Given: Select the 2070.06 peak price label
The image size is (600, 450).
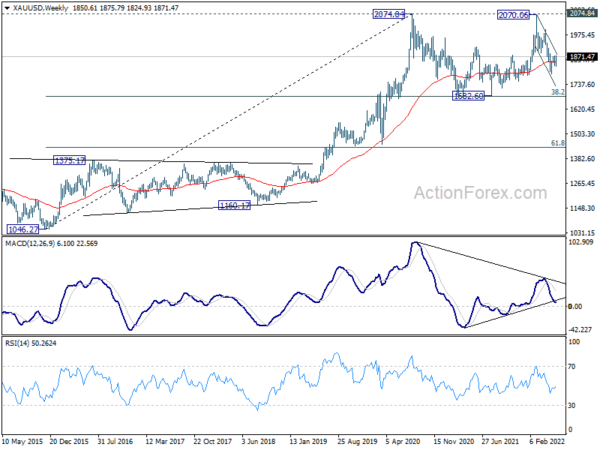Looking at the screenshot, I should click(513, 15).
